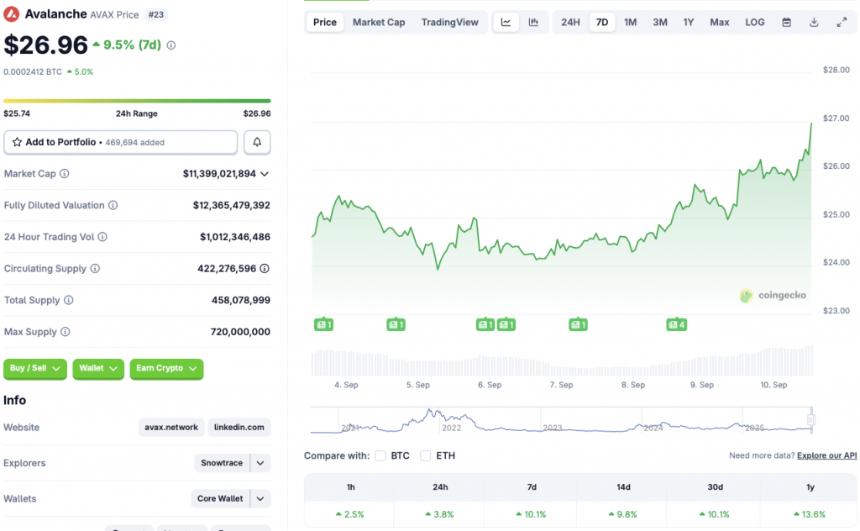
Task: Click the 24h Range price bar
Action: point(137,101)
